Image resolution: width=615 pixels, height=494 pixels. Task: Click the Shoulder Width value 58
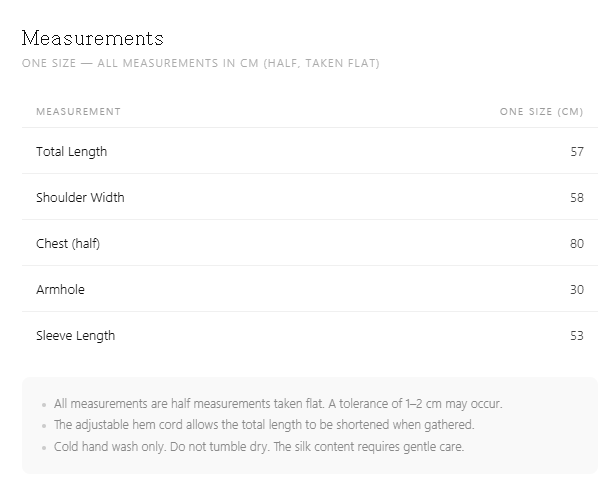(x=577, y=197)
